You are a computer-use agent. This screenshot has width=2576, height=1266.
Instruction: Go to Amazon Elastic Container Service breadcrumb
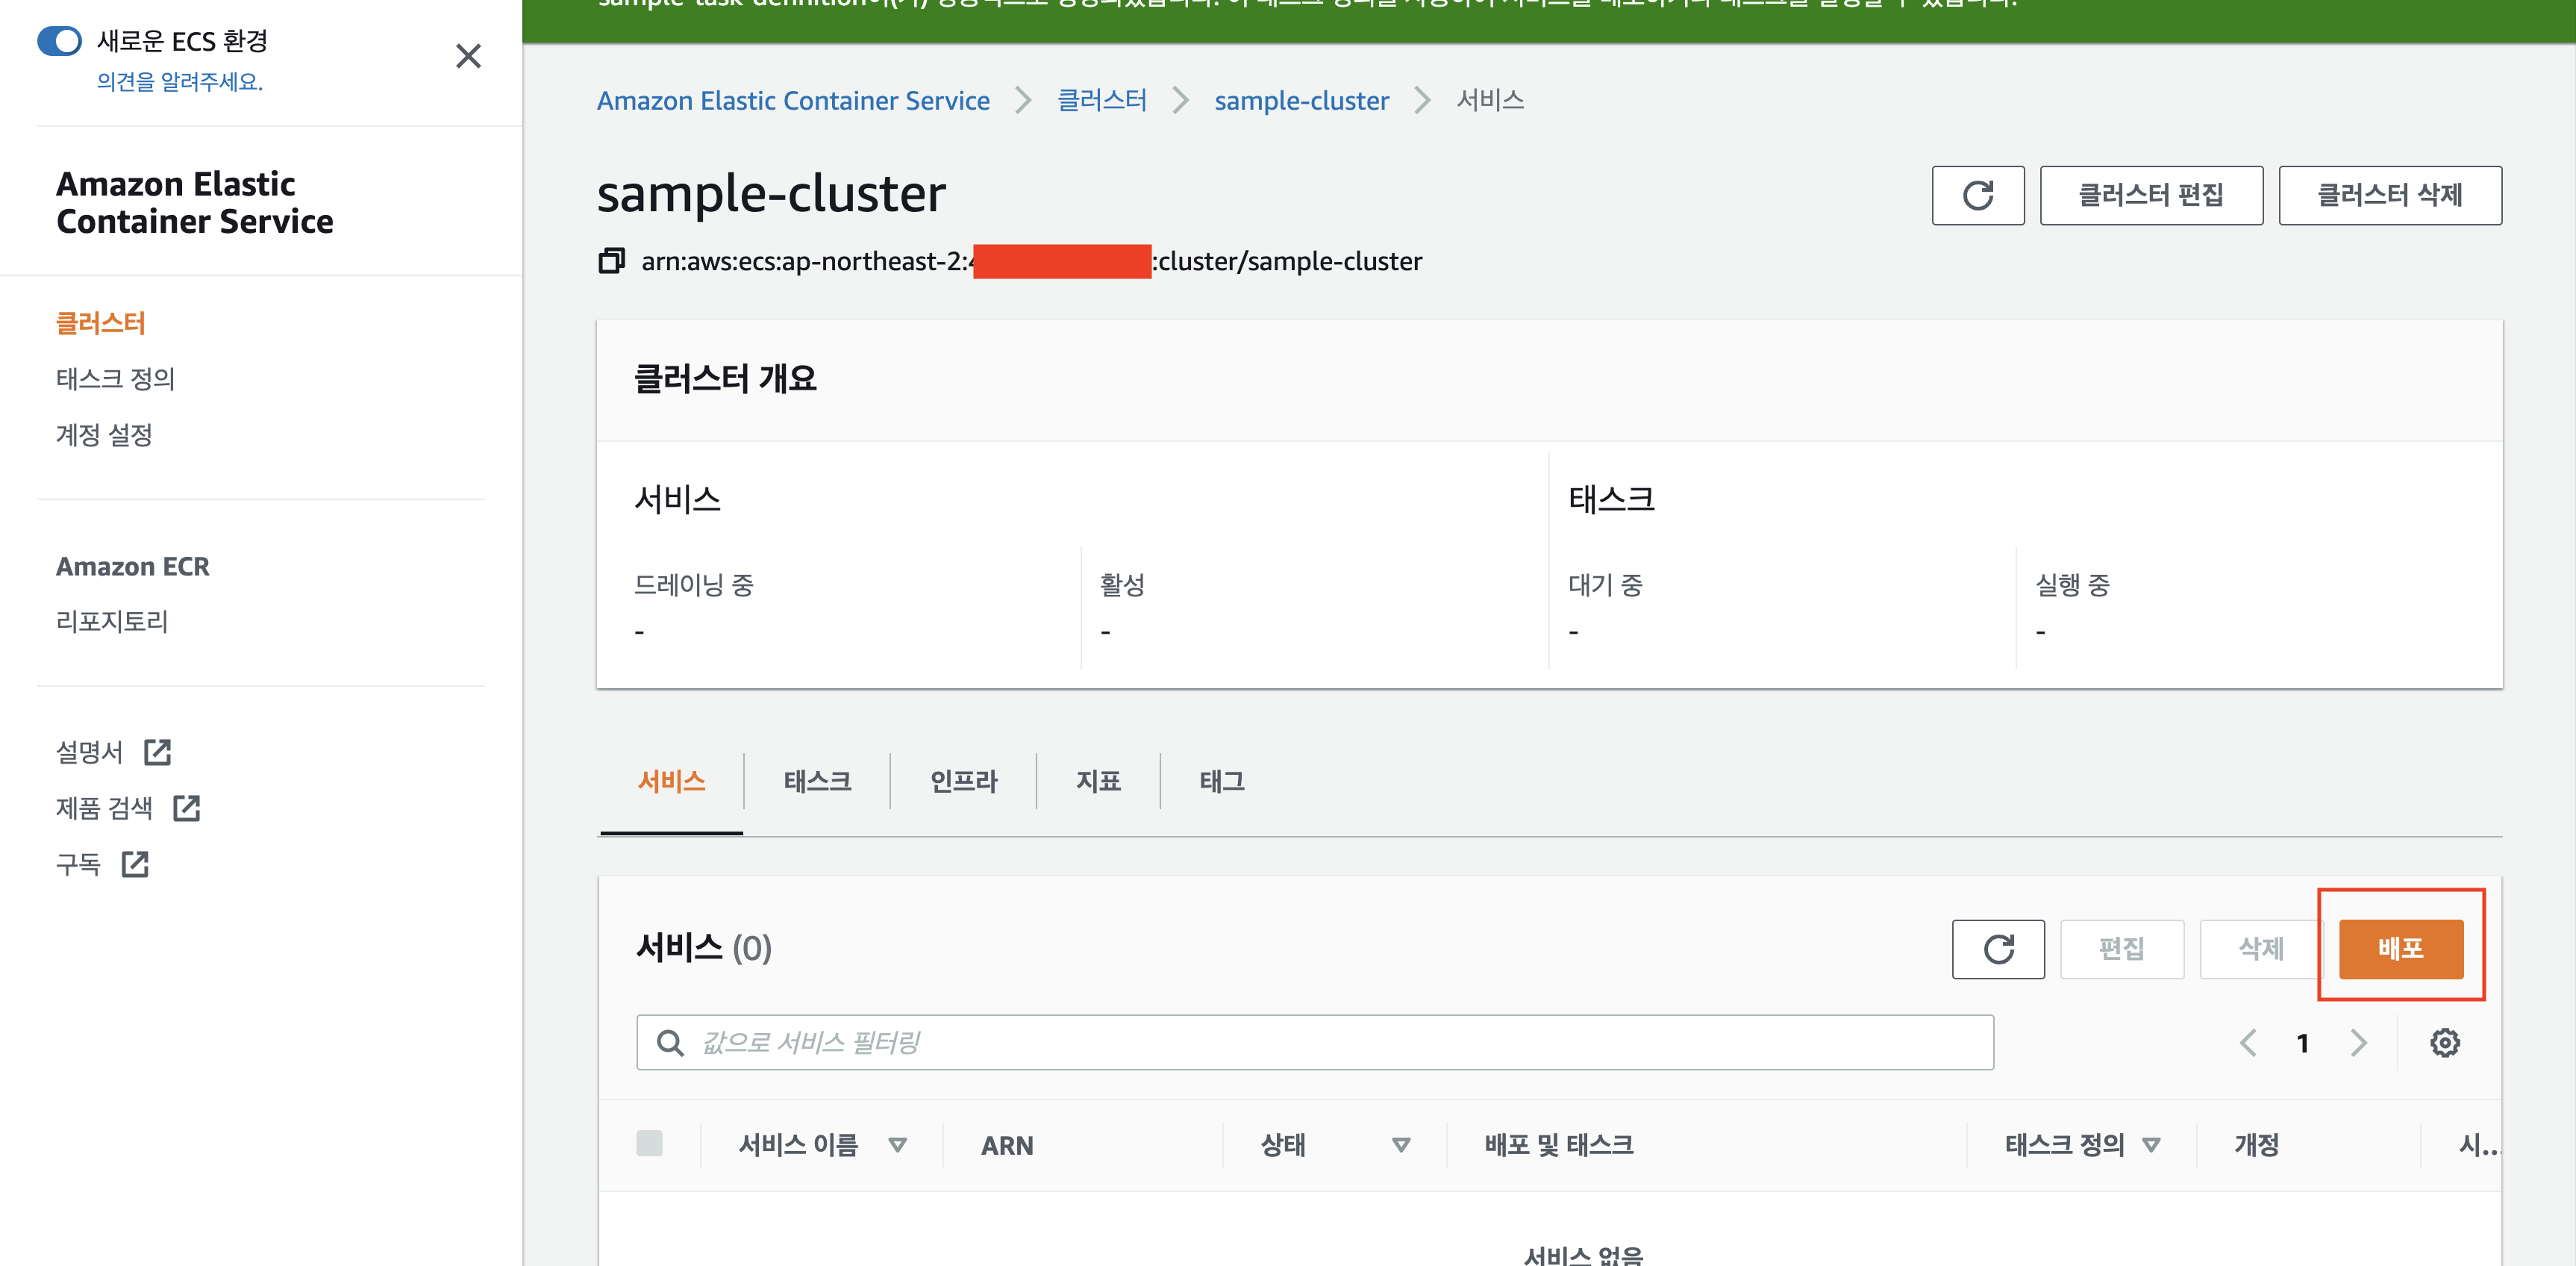[x=793, y=101]
